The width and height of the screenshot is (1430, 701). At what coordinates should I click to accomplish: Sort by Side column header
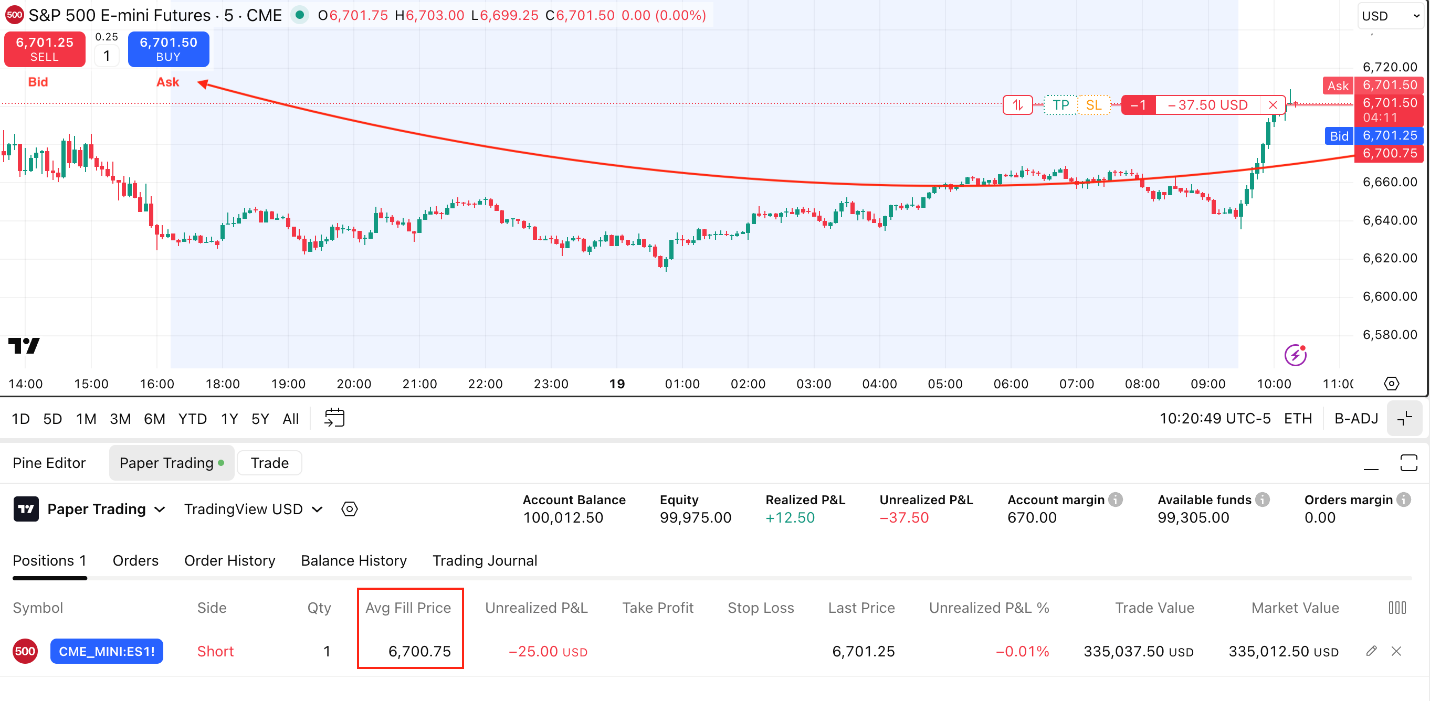click(x=212, y=608)
